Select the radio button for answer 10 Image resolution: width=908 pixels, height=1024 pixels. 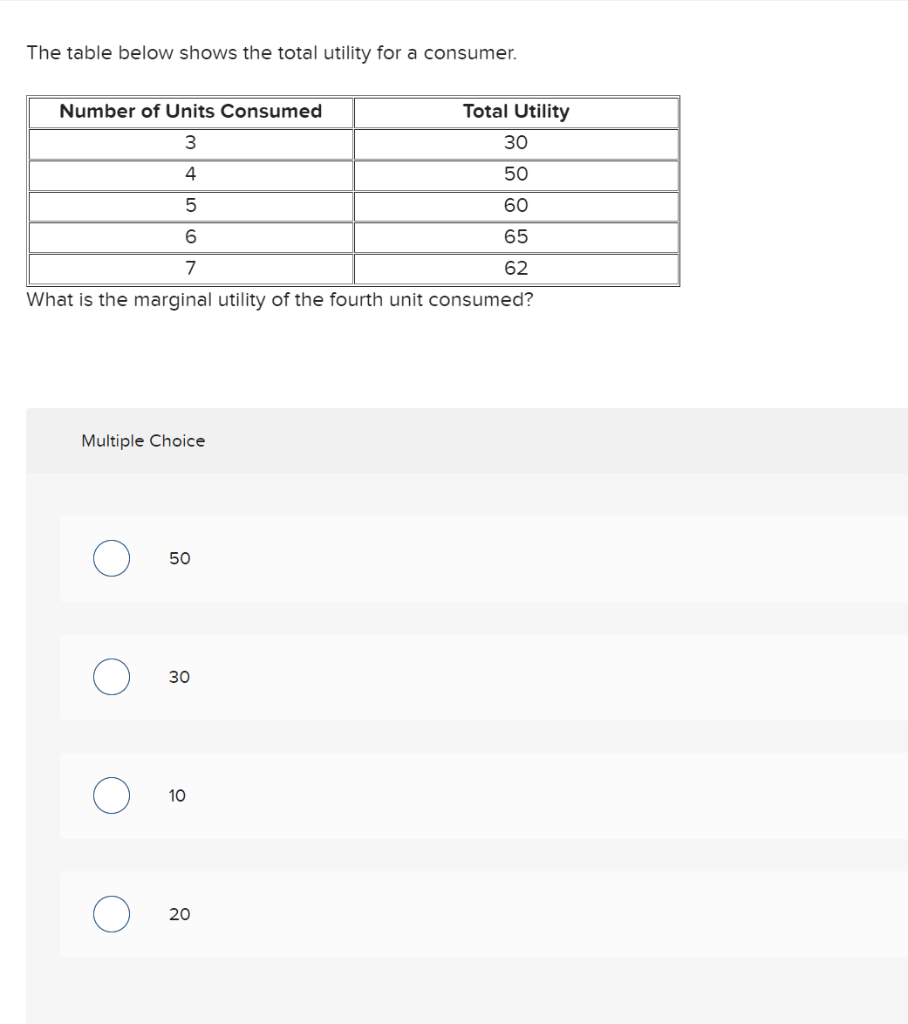(111, 795)
